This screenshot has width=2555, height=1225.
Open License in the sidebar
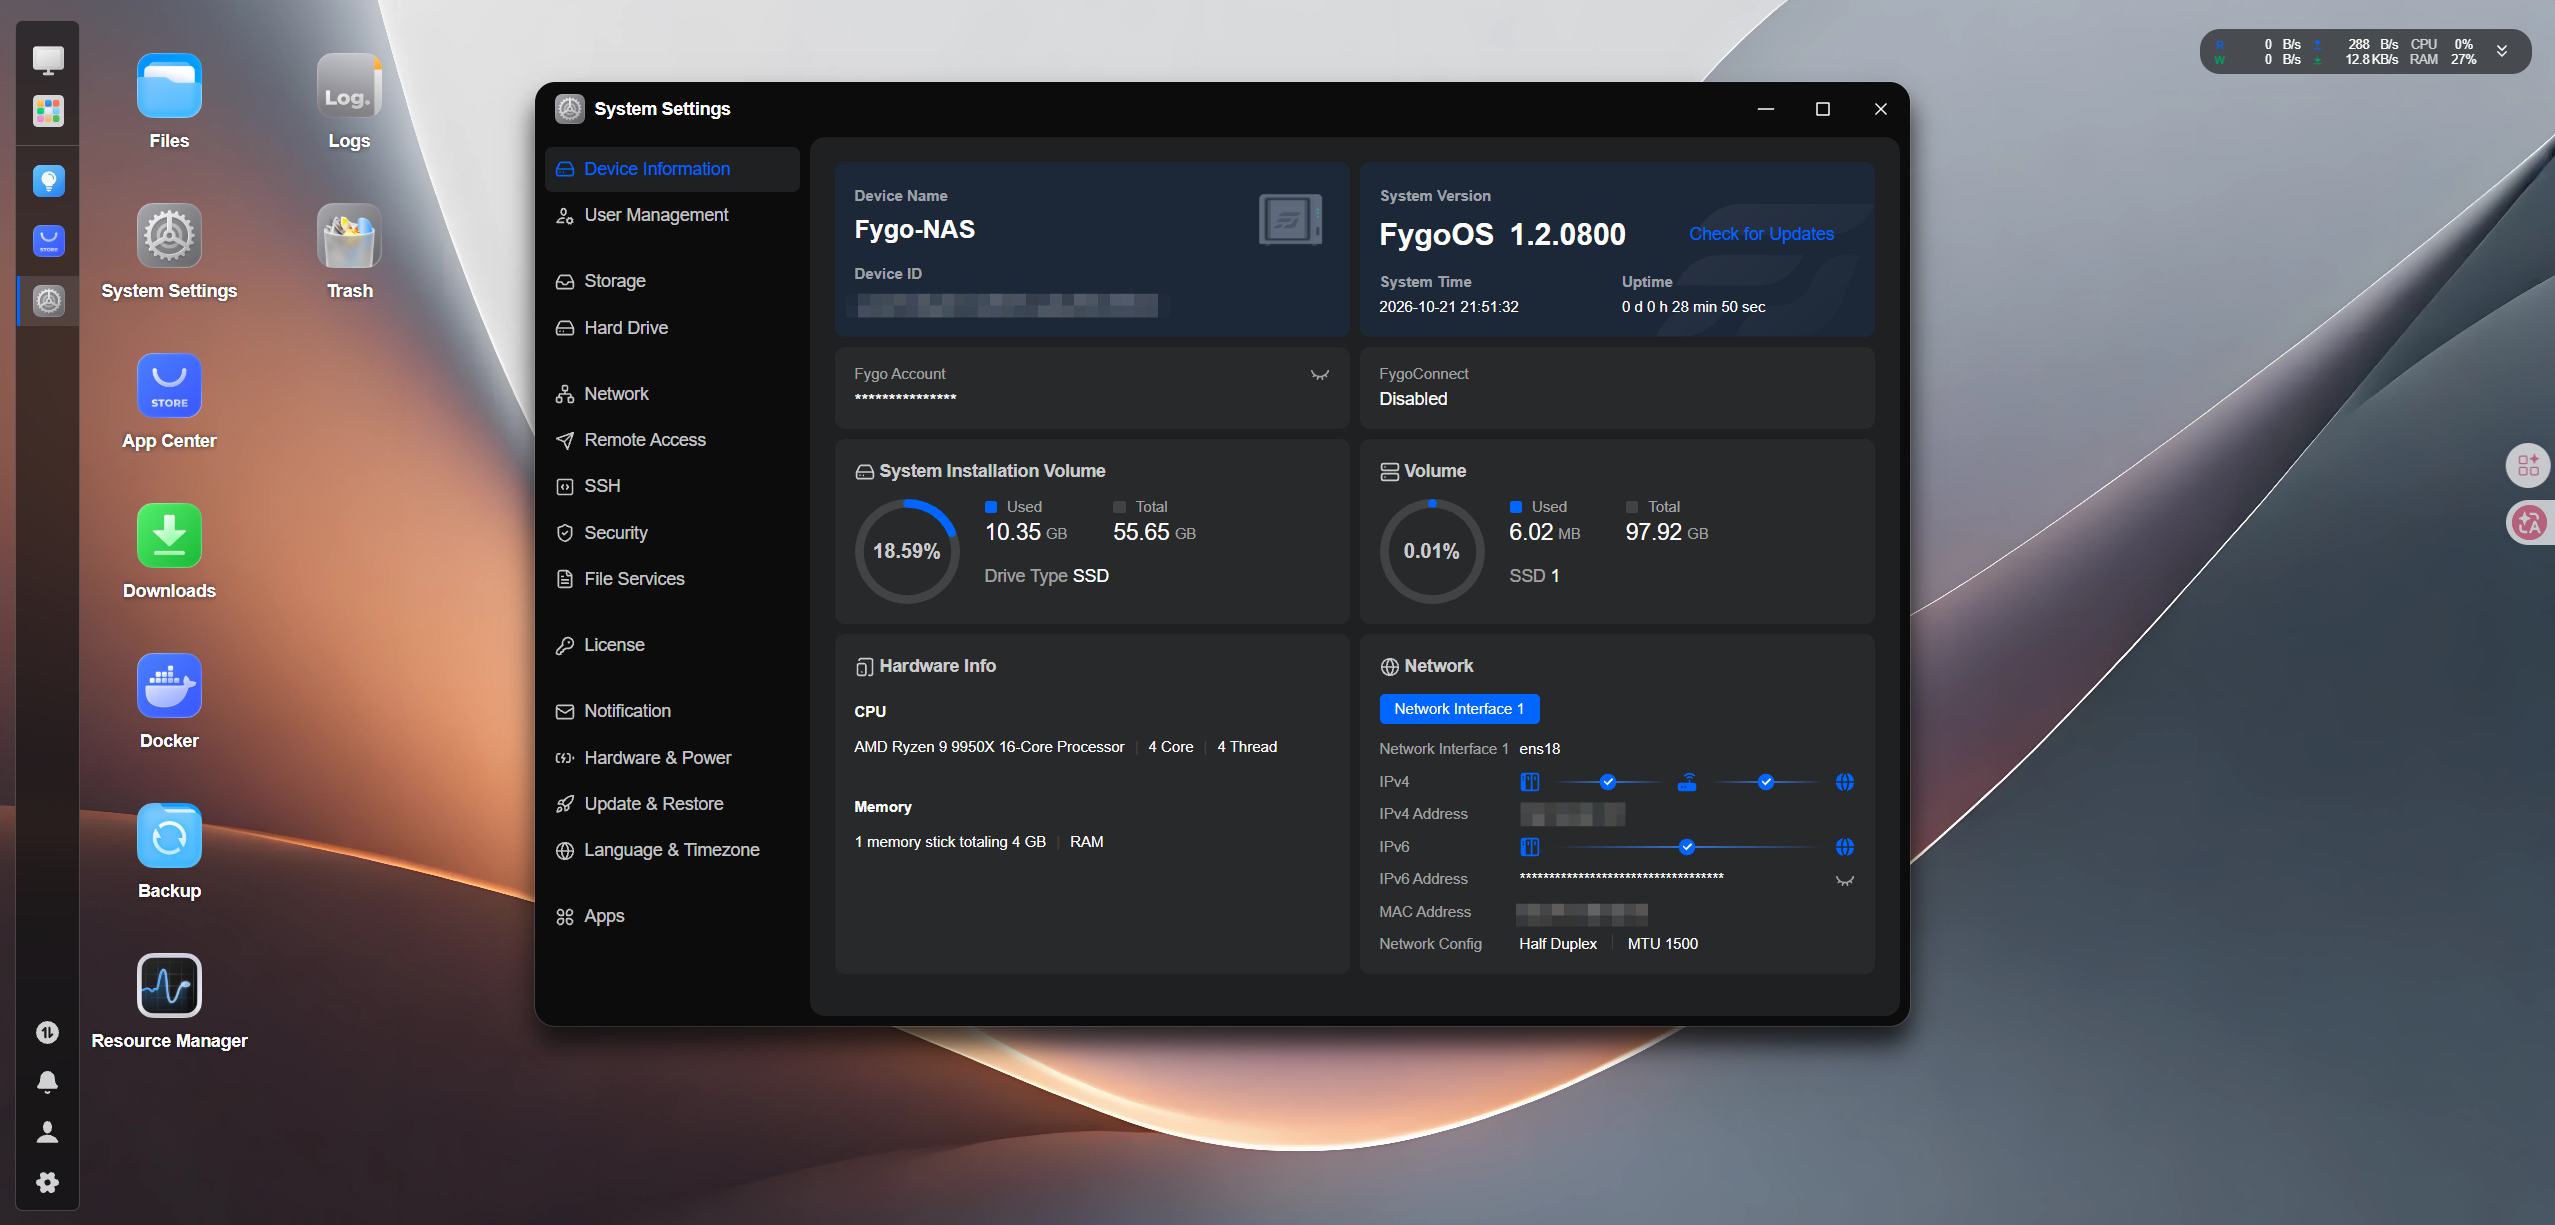672,645
